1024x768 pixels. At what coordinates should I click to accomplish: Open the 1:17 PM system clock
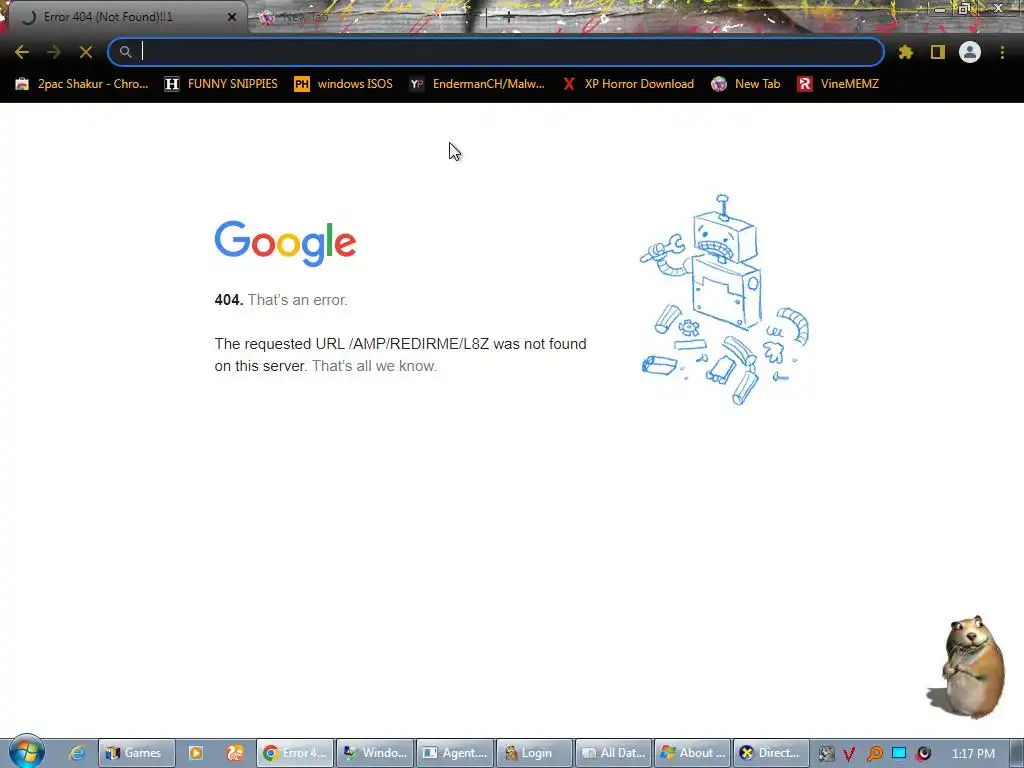click(x=973, y=754)
